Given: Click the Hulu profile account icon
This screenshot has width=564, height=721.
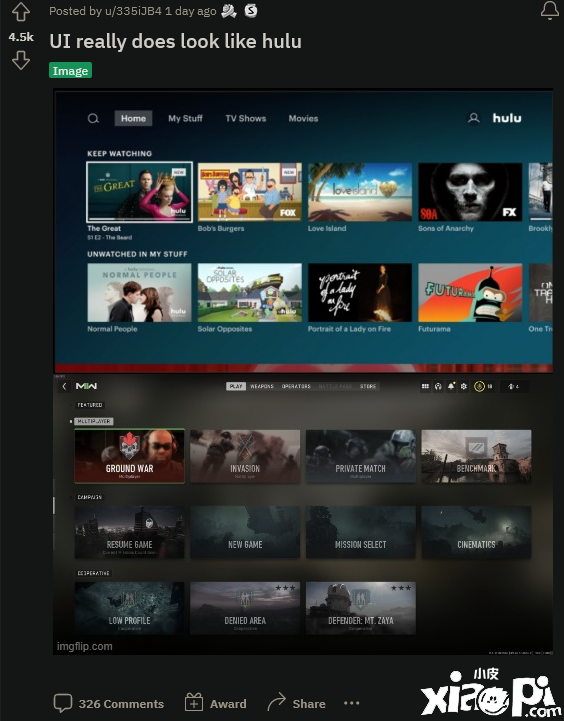Looking at the screenshot, I should (x=473, y=118).
